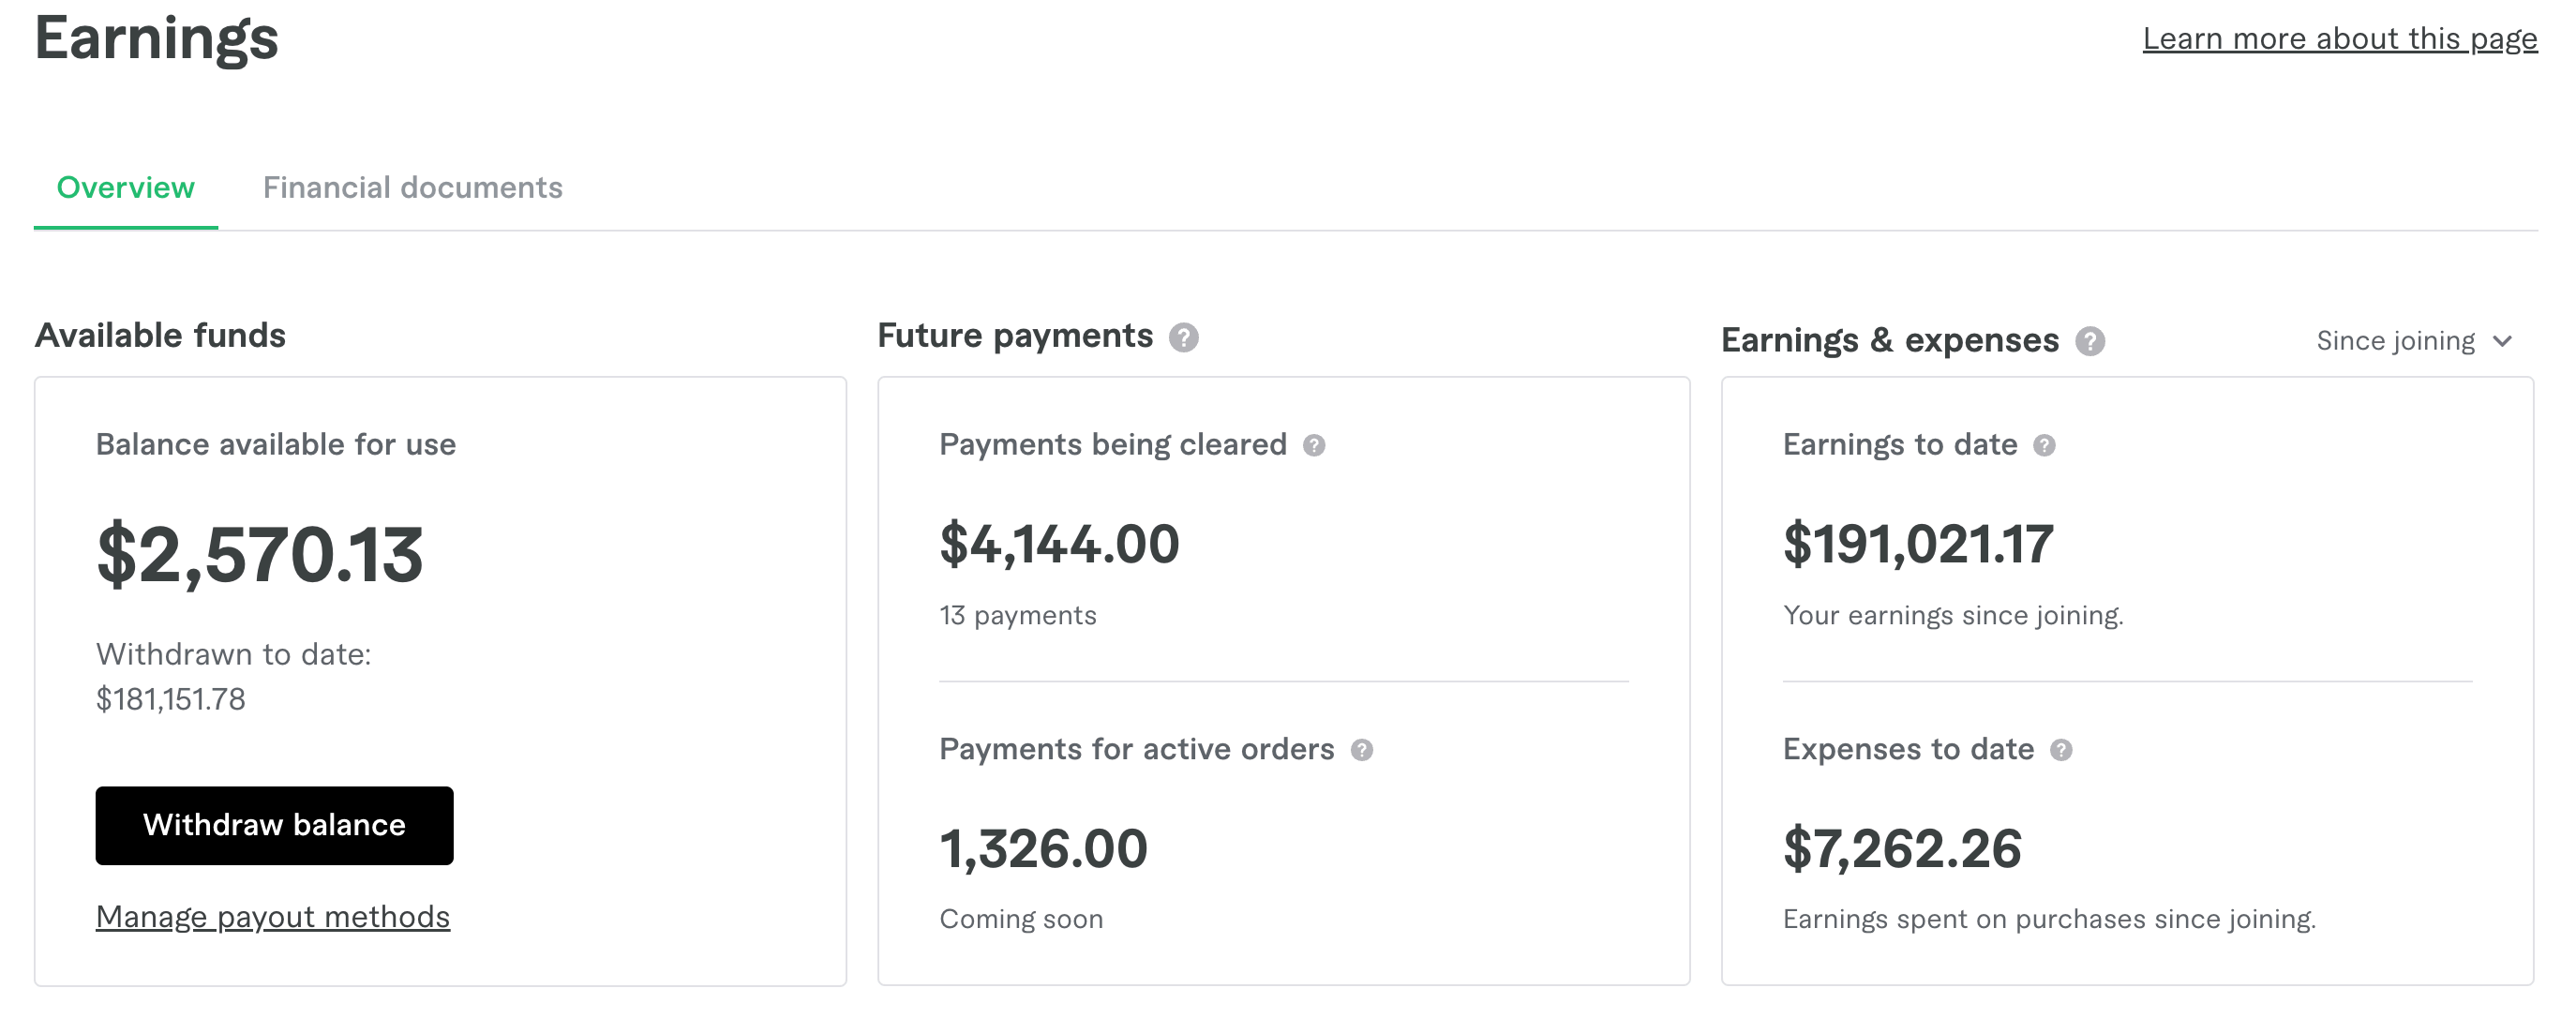2576x1018 pixels.
Task: Click the Withdraw balance button
Action: click(x=275, y=826)
